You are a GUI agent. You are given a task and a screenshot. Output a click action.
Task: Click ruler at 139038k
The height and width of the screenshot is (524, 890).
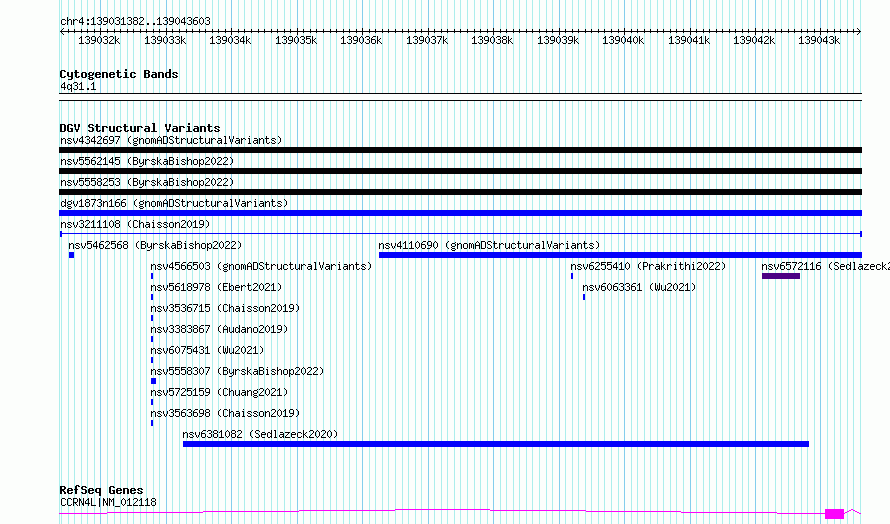(492, 40)
